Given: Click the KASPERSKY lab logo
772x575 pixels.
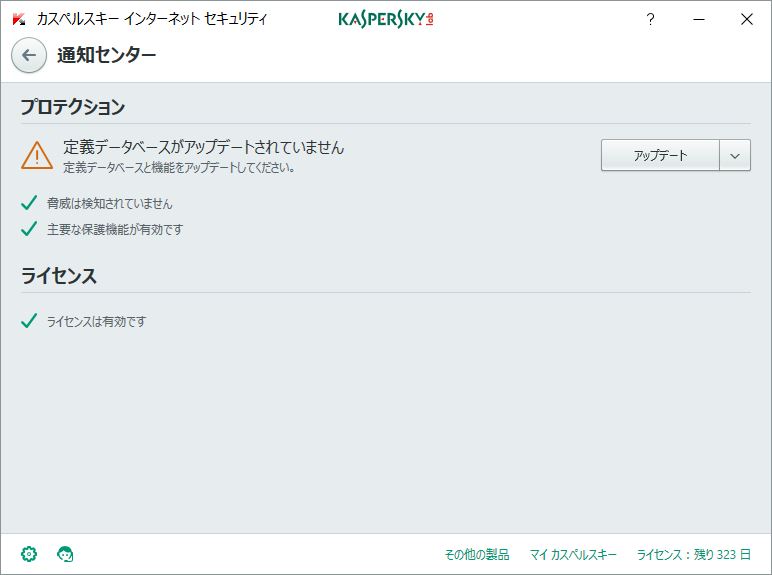Looking at the screenshot, I should tap(386, 19).
